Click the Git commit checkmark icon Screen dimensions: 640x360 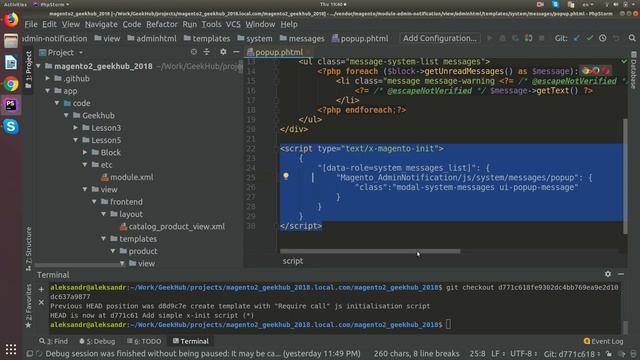589,38
